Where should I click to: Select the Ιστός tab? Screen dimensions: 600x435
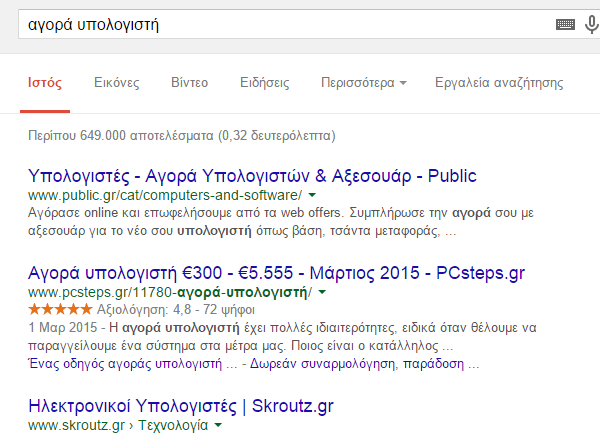(45, 83)
